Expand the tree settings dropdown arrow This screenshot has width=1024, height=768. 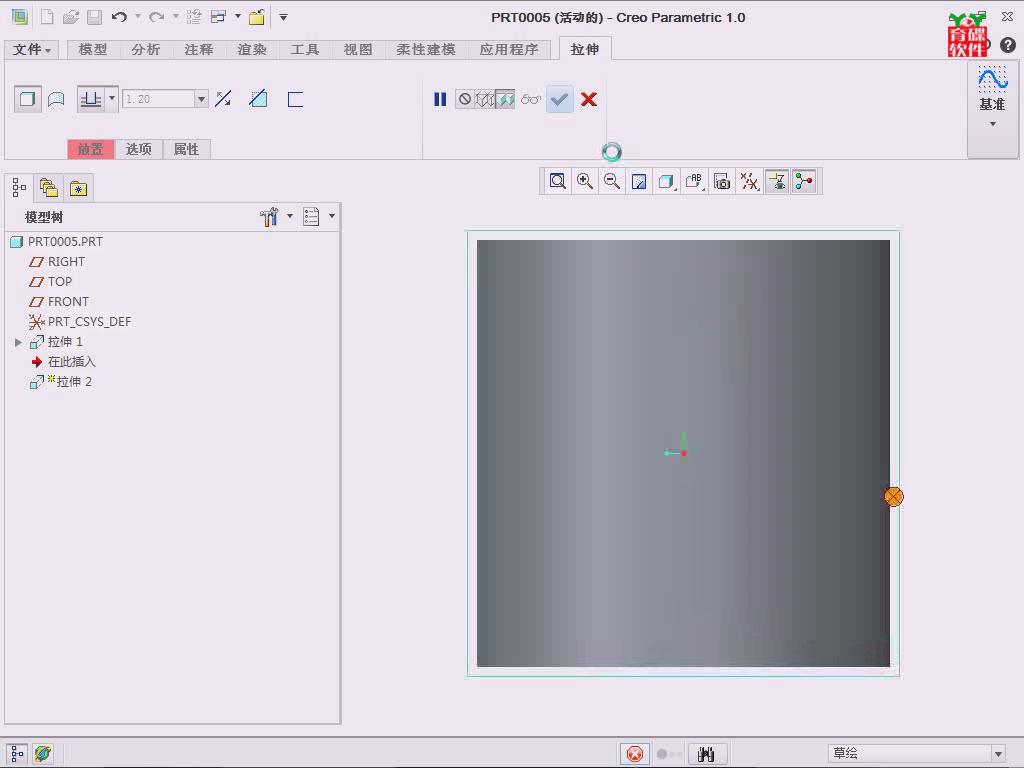[290, 216]
